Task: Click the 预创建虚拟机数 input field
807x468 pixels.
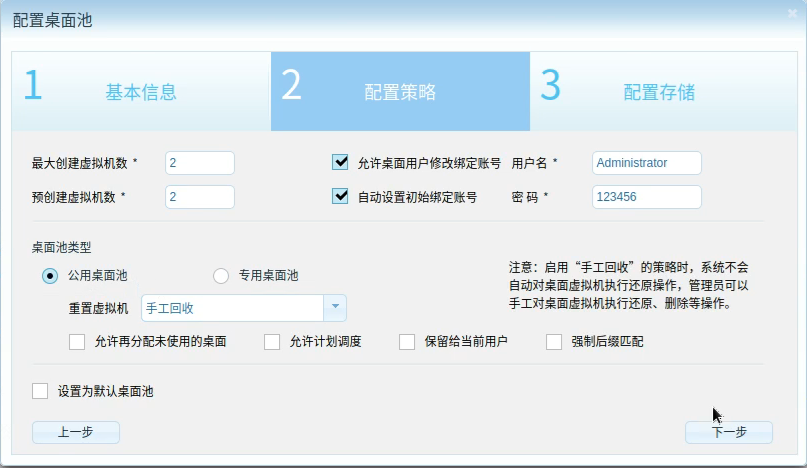Action: click(x=200, y=197)
